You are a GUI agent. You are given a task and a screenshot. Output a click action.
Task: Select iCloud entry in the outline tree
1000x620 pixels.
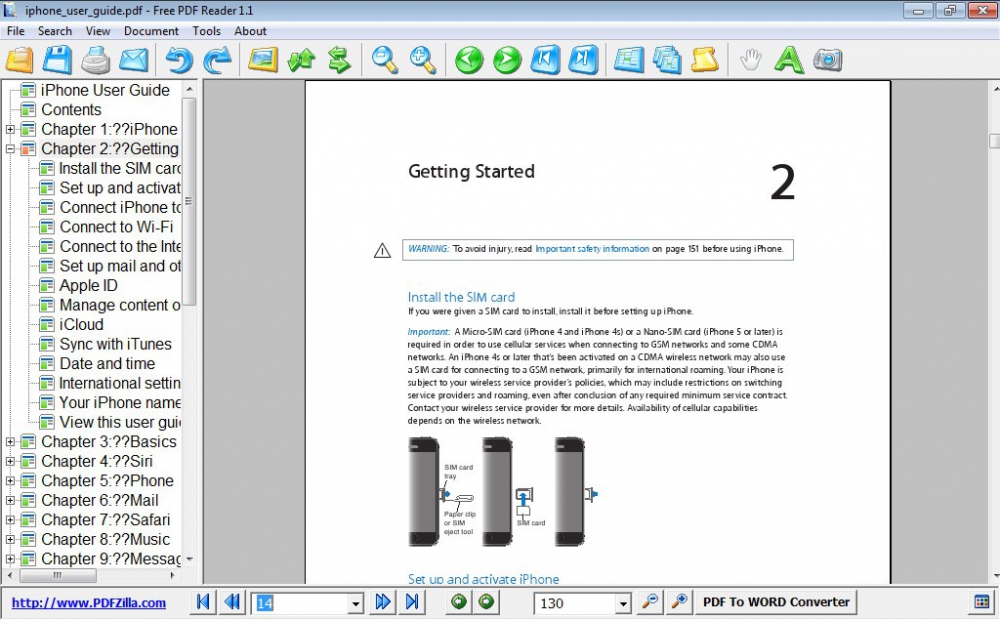[x=81, y=325]
